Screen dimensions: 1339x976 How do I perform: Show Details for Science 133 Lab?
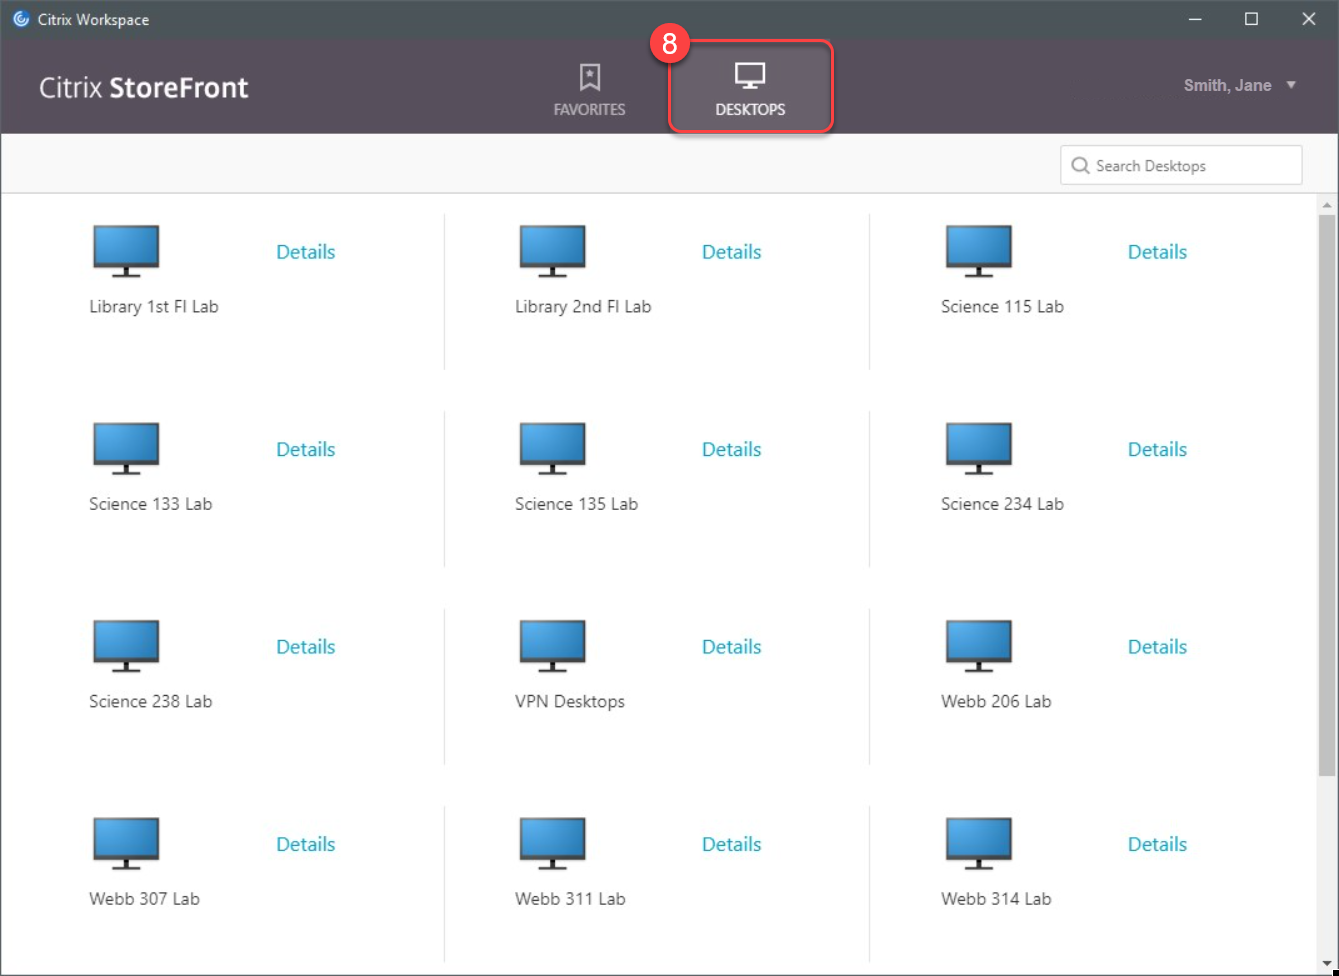(x=305, y=449)
